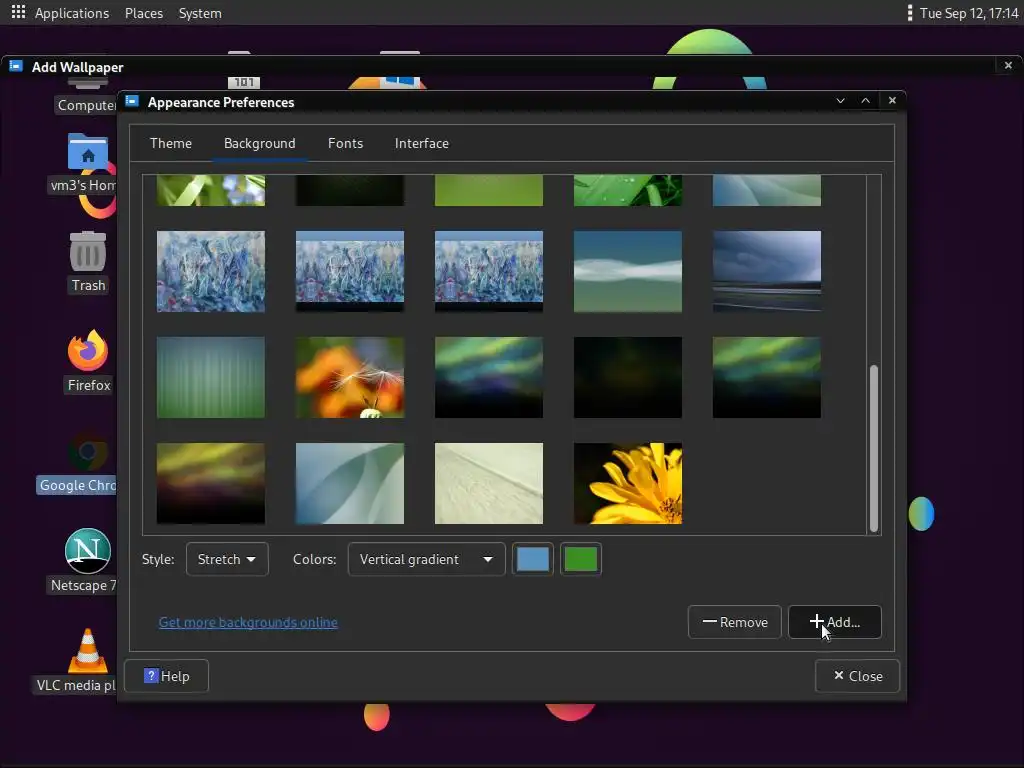Select the stormy grey-blue sky wallpaper

(767, 271)
